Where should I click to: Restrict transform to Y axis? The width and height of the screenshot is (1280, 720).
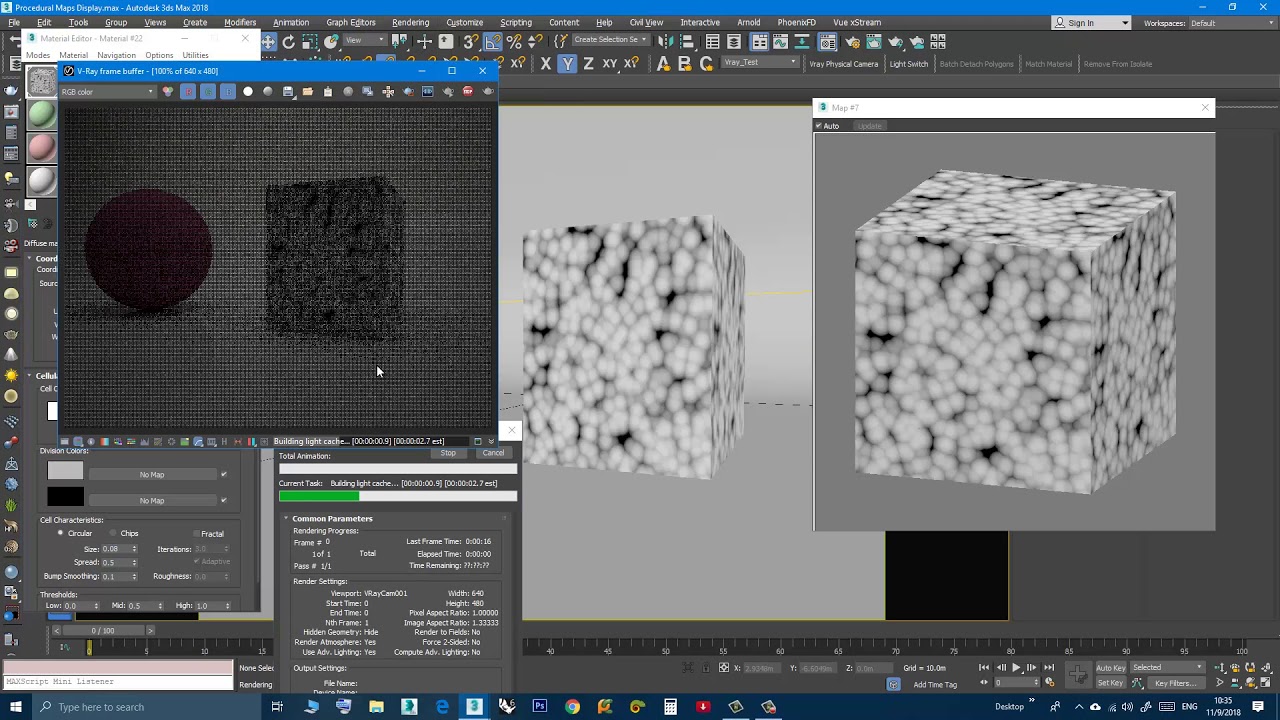567,64
